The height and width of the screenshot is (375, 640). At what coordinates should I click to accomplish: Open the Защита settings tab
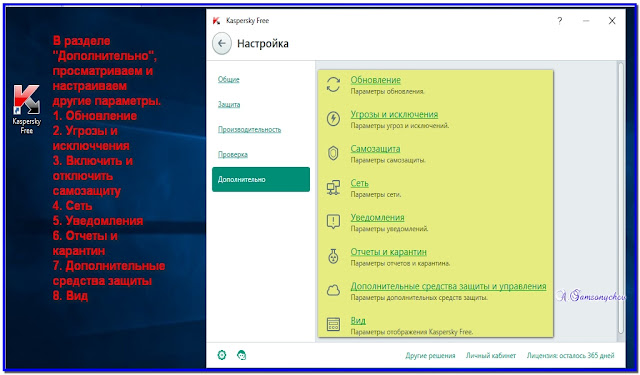(x=229, y=104)
